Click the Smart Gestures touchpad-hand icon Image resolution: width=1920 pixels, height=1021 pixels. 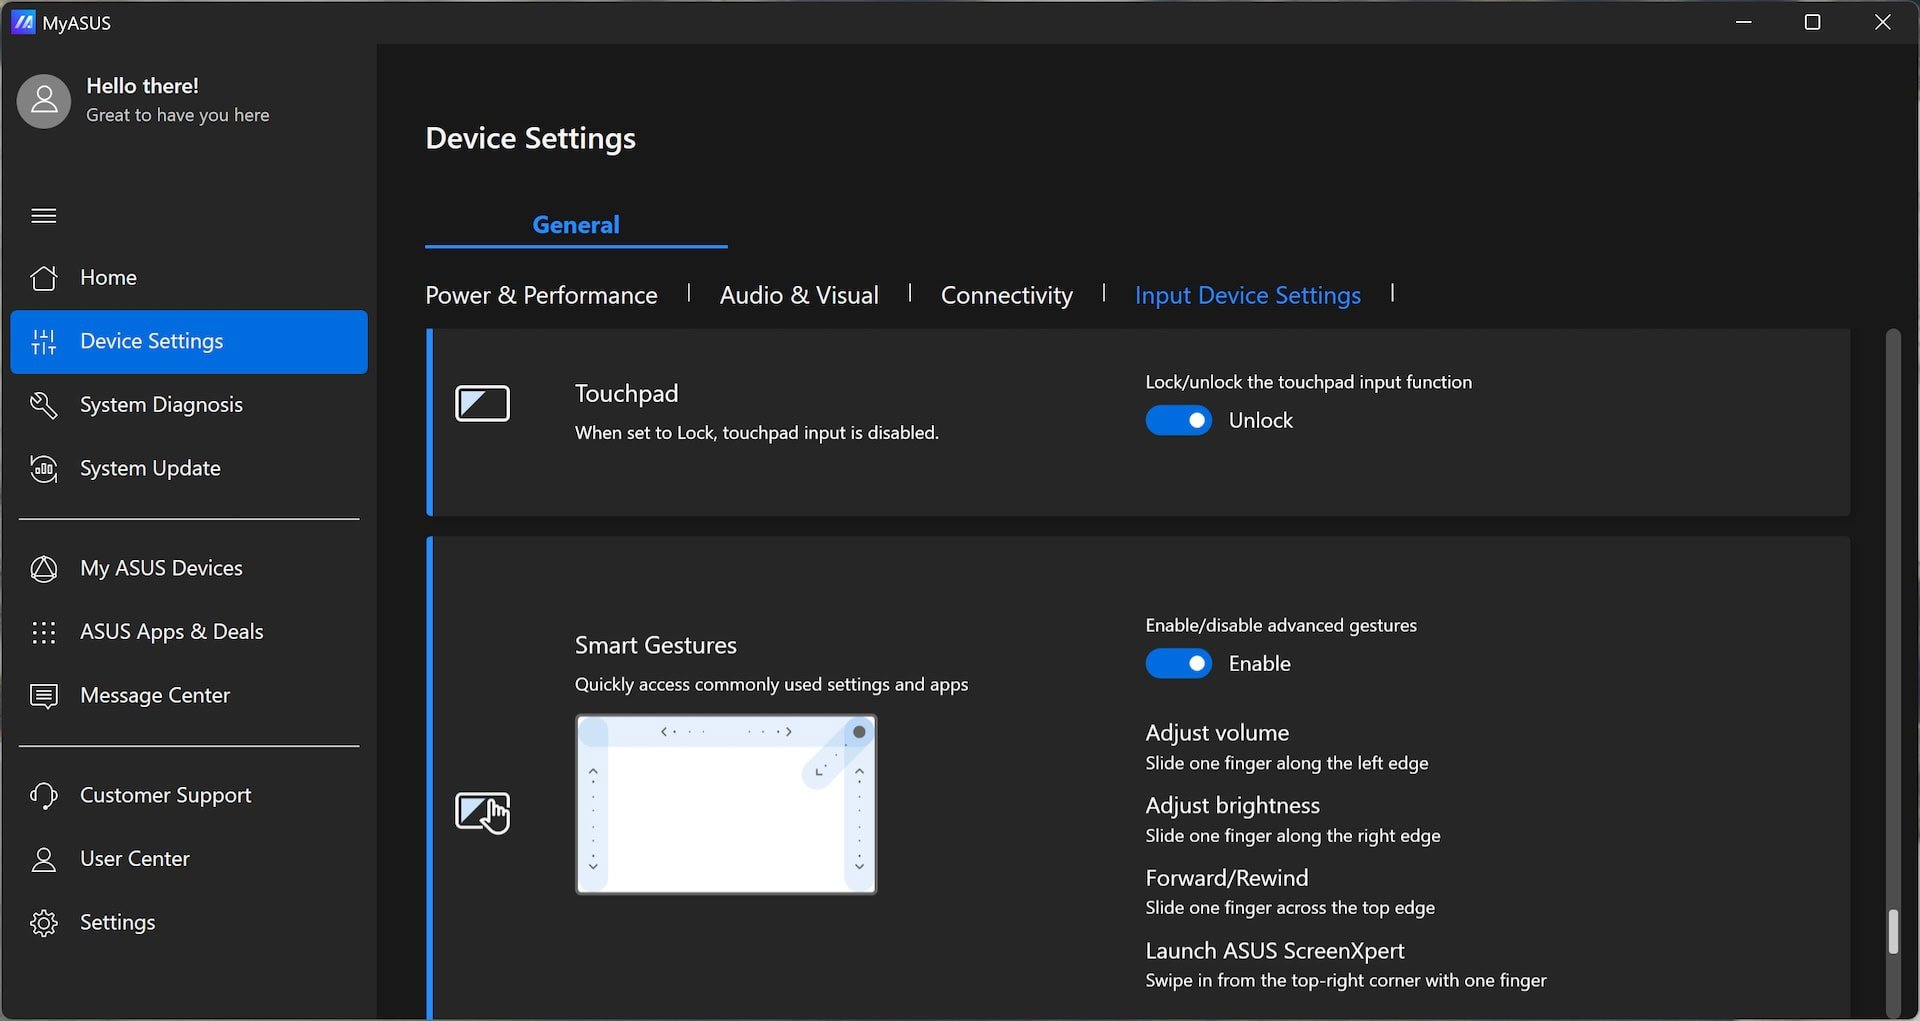pos(482,812)
